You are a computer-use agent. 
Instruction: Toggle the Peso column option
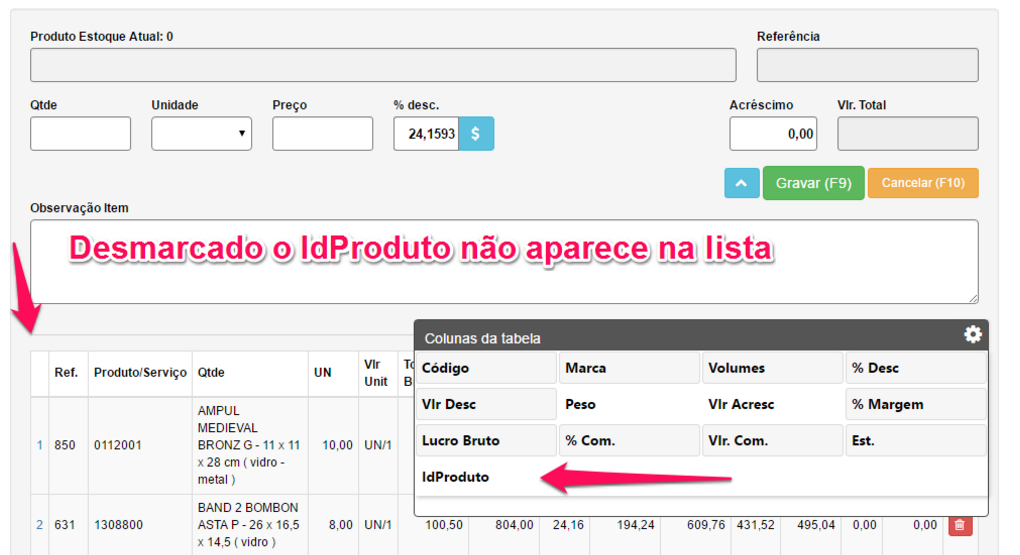[629, 405]
